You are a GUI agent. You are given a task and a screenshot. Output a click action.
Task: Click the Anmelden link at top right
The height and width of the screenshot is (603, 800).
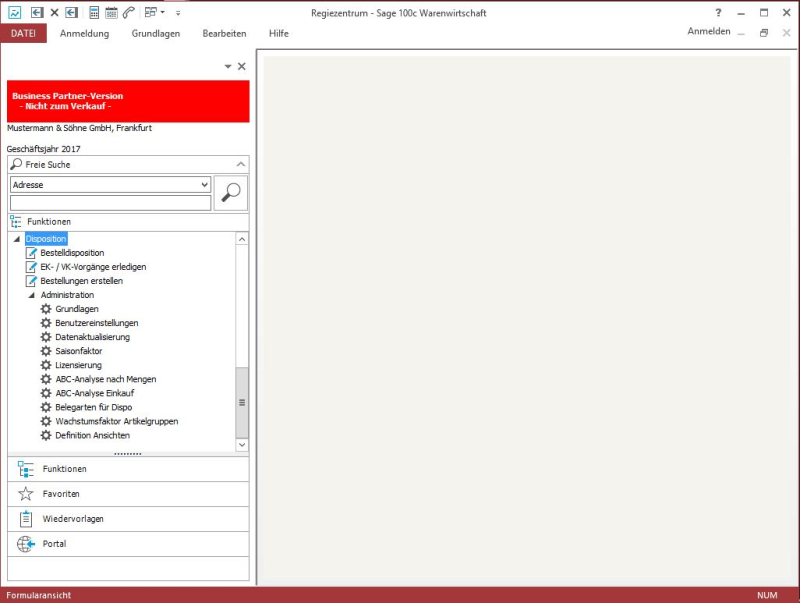coord(708,32)
